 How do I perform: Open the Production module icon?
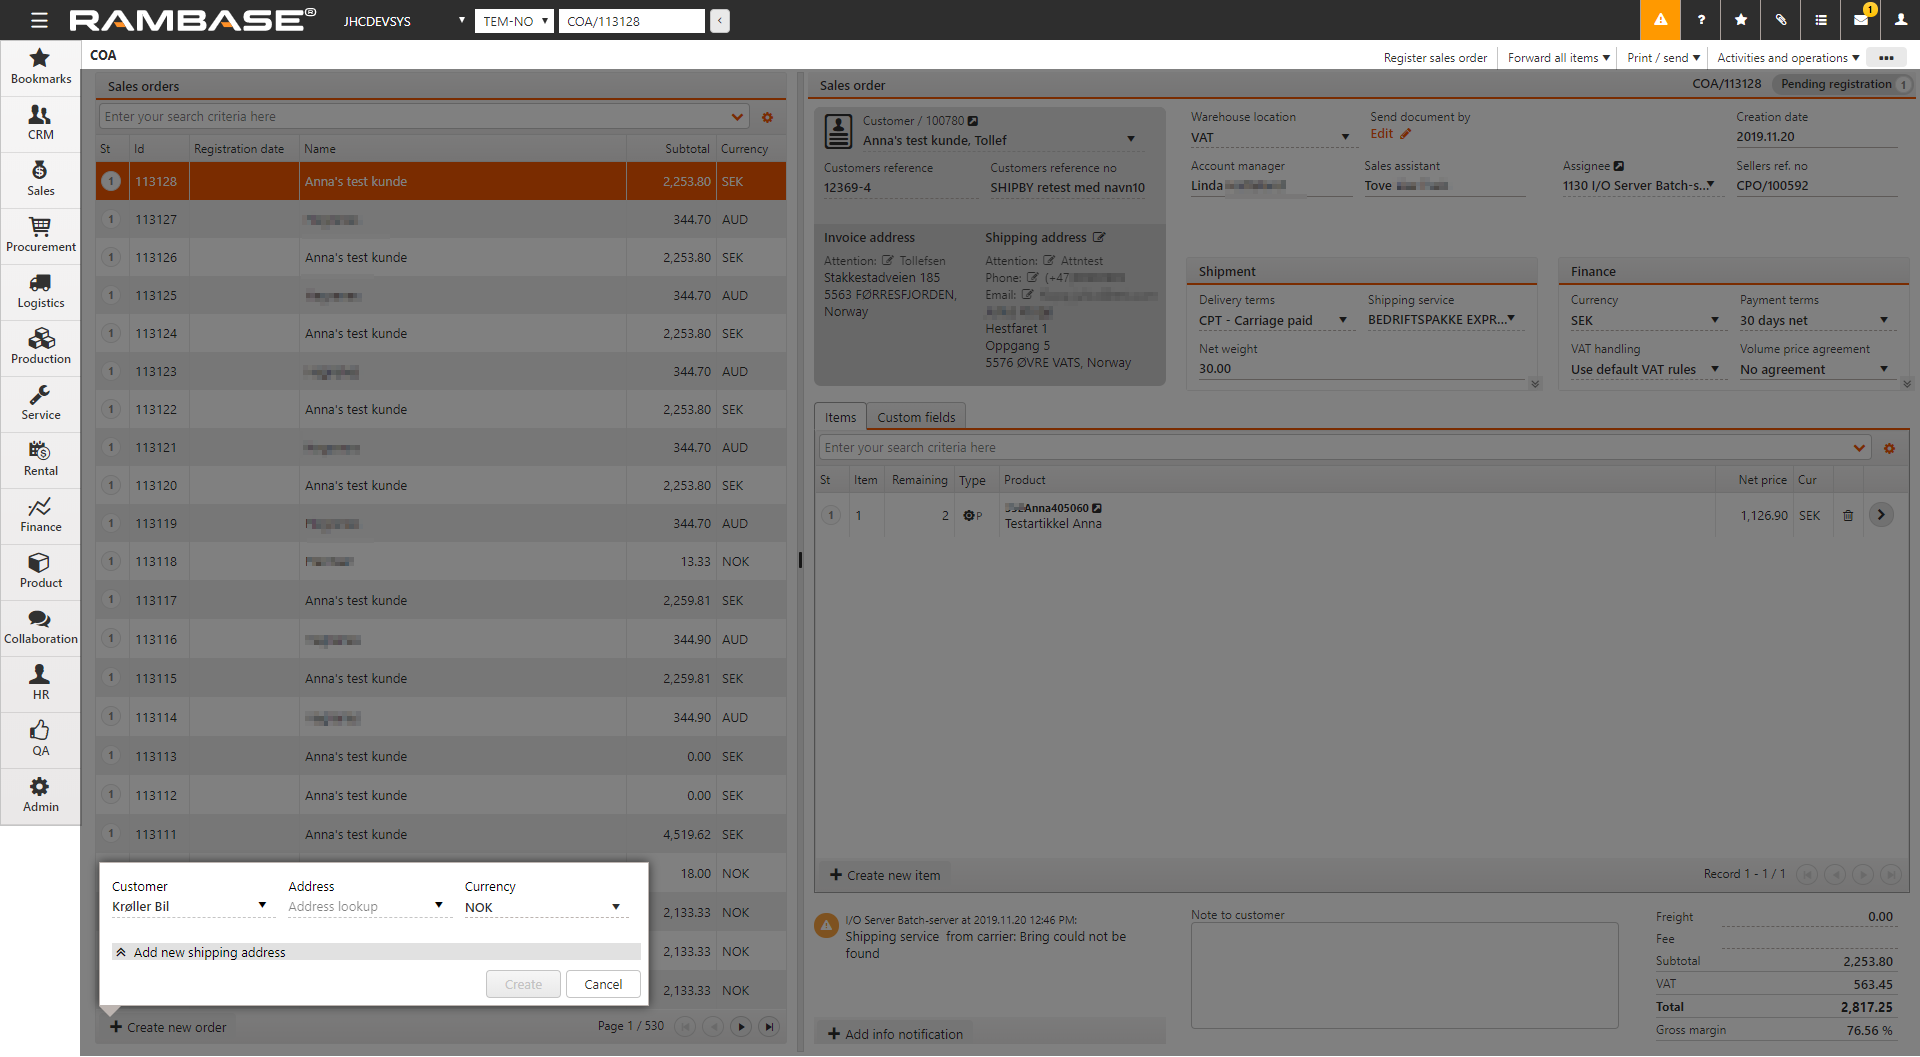click(40, 347)
